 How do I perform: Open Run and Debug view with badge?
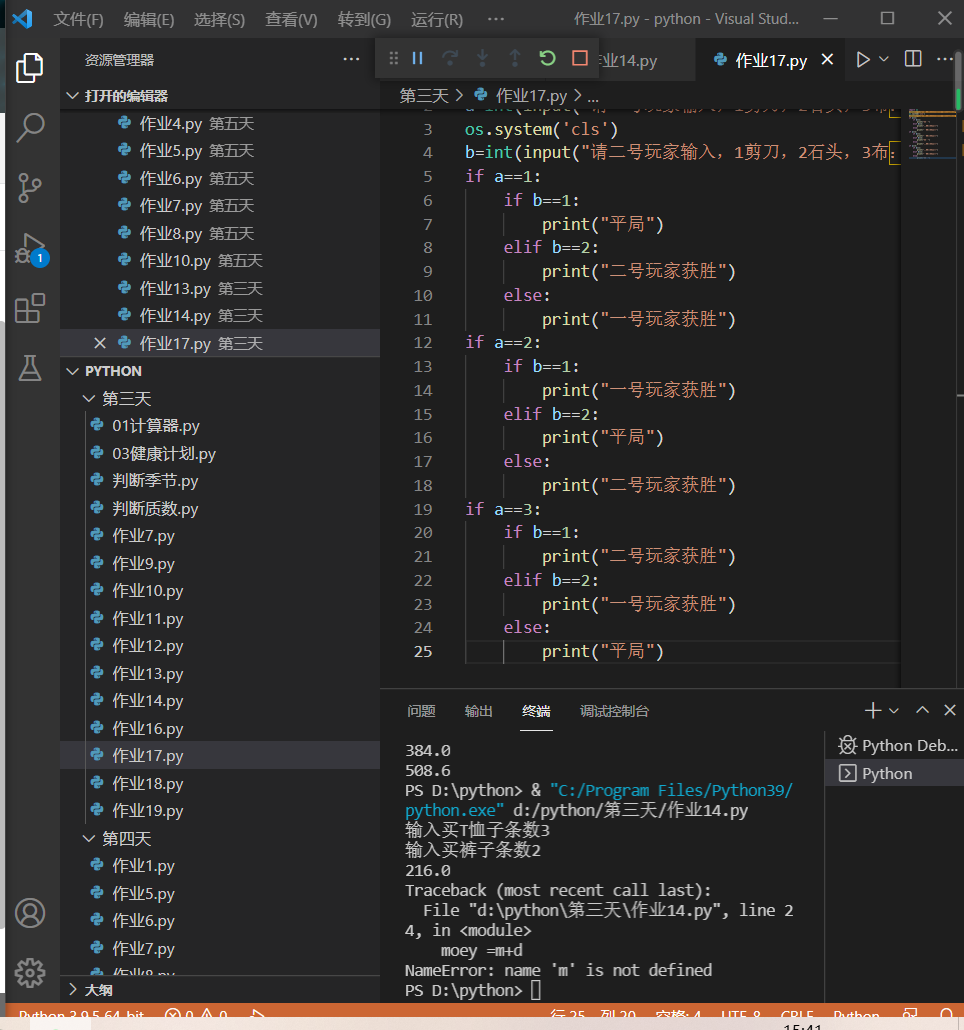31,249
